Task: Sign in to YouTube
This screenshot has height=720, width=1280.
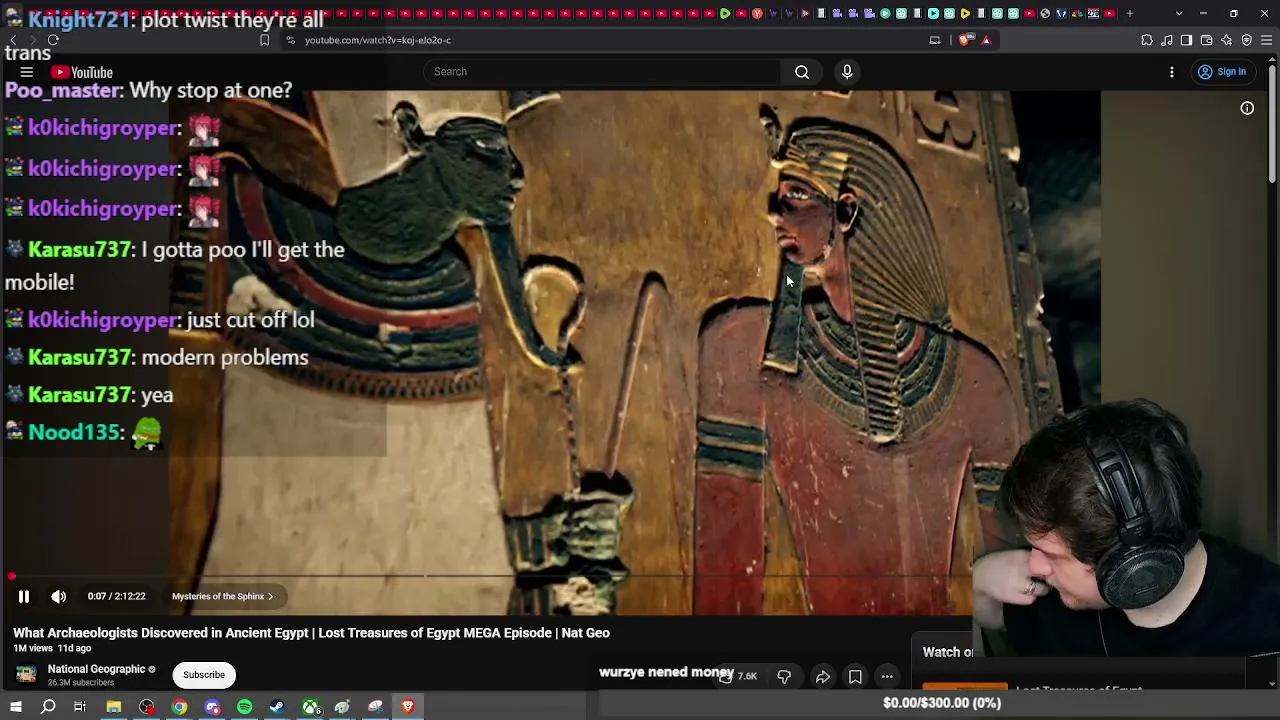Action: (x=1222, y=72)
